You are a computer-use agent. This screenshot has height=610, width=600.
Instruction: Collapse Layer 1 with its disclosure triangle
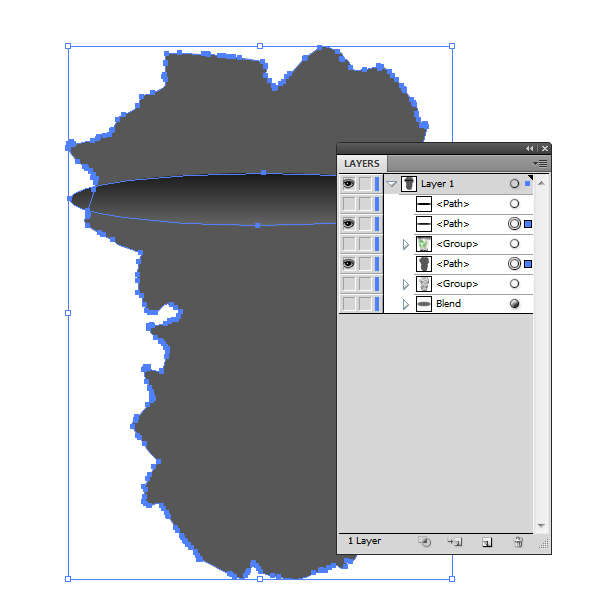391,184
